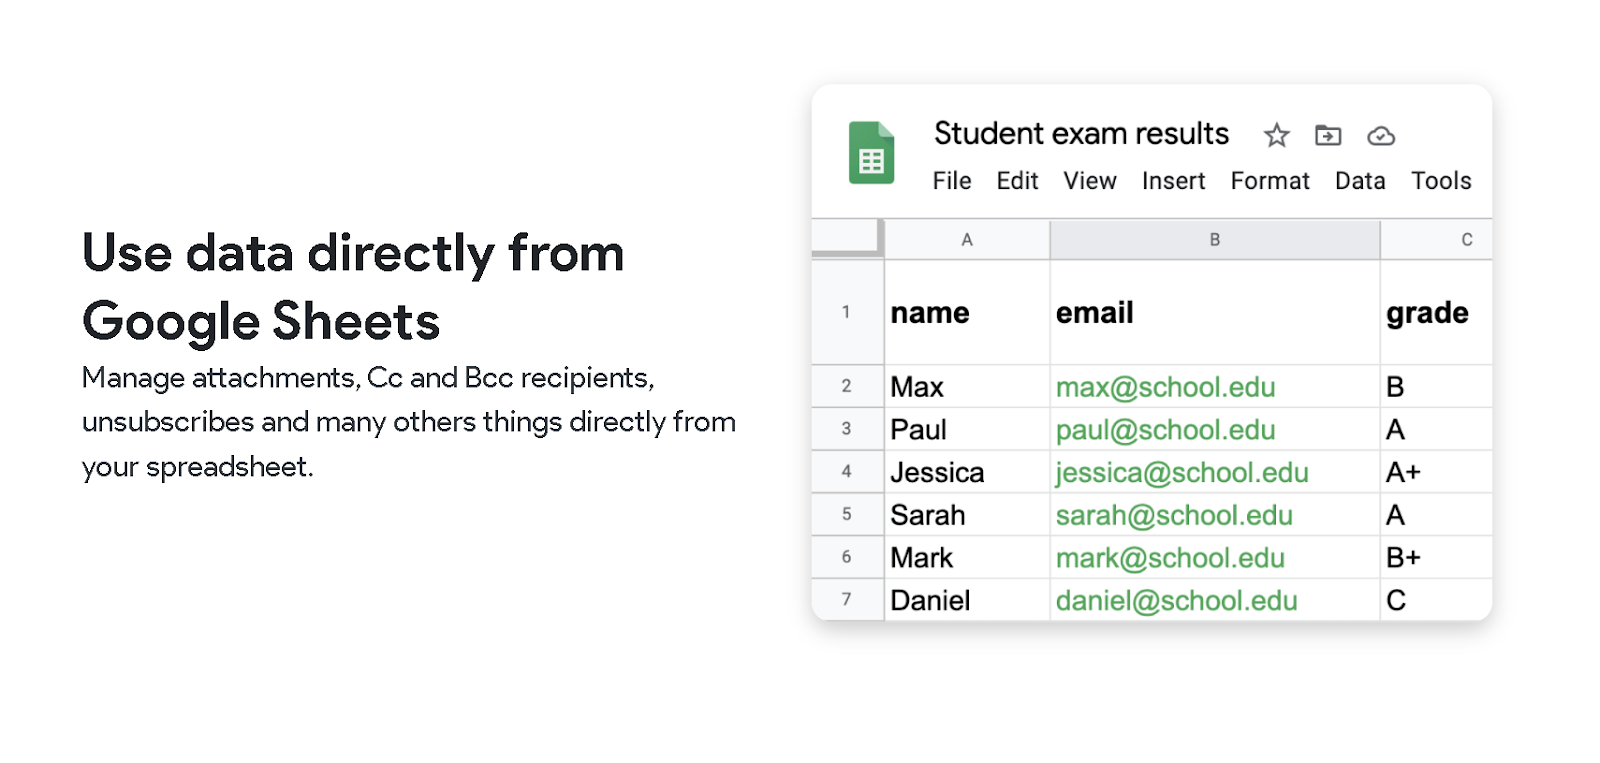Image resolution: width=1600 pixels, height=763 pixels.
Task: Open the Insert menu
Action: click(x=1173, y=181)
